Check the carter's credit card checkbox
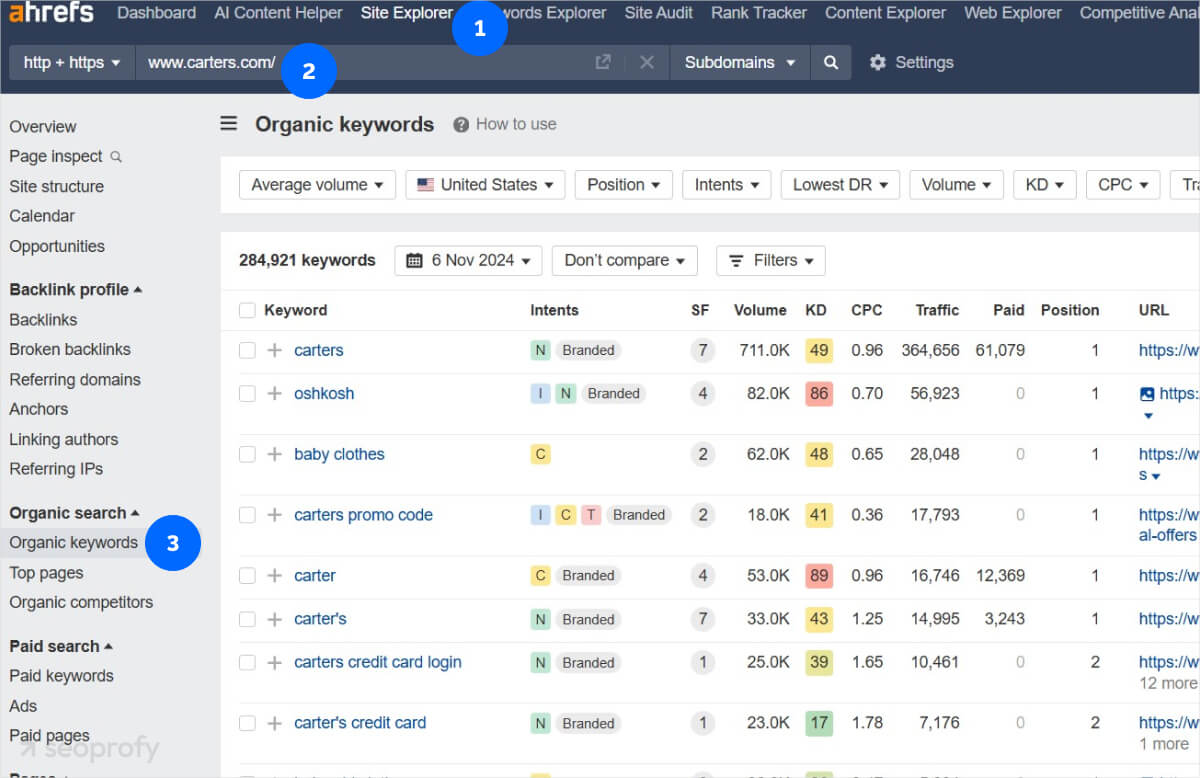 click(247, 722)
